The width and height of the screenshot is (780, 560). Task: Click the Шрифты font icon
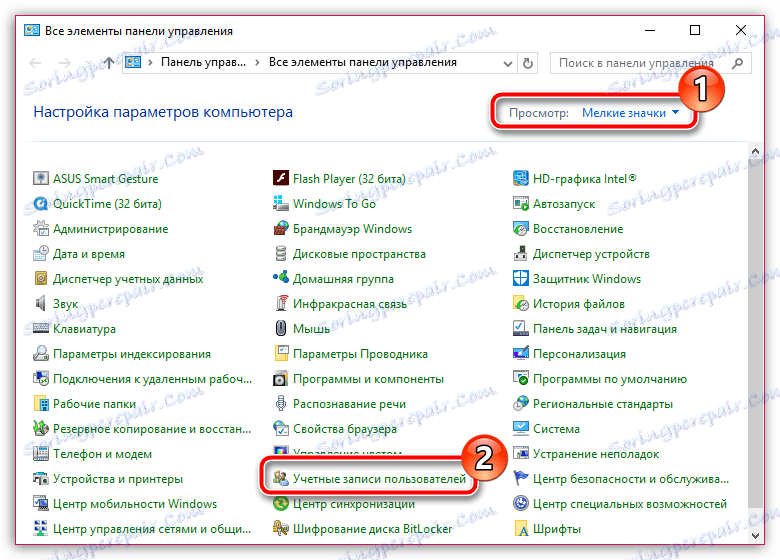[520, 529]
